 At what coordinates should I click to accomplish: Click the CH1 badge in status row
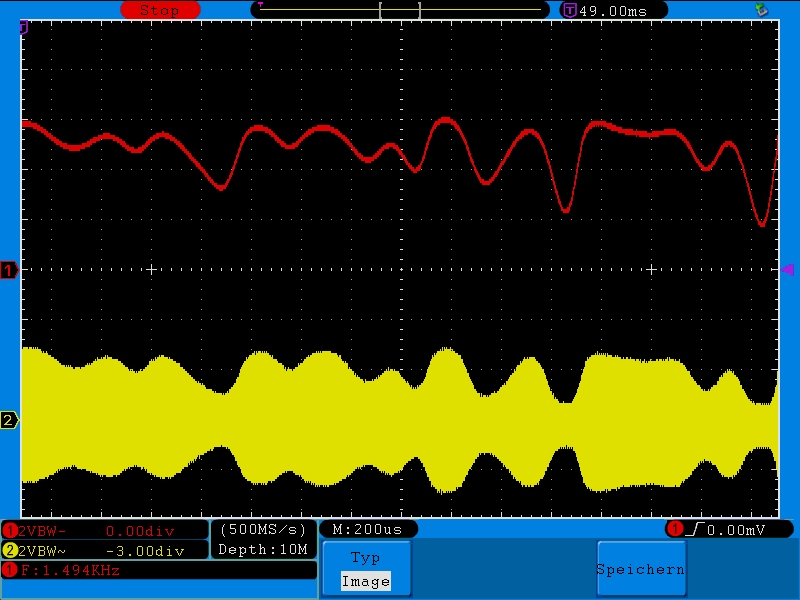click(x=10, y=531)
